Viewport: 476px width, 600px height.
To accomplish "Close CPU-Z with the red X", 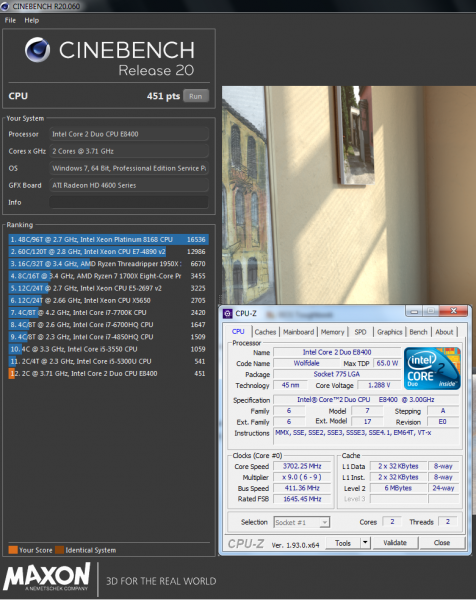I will (453, 311).
